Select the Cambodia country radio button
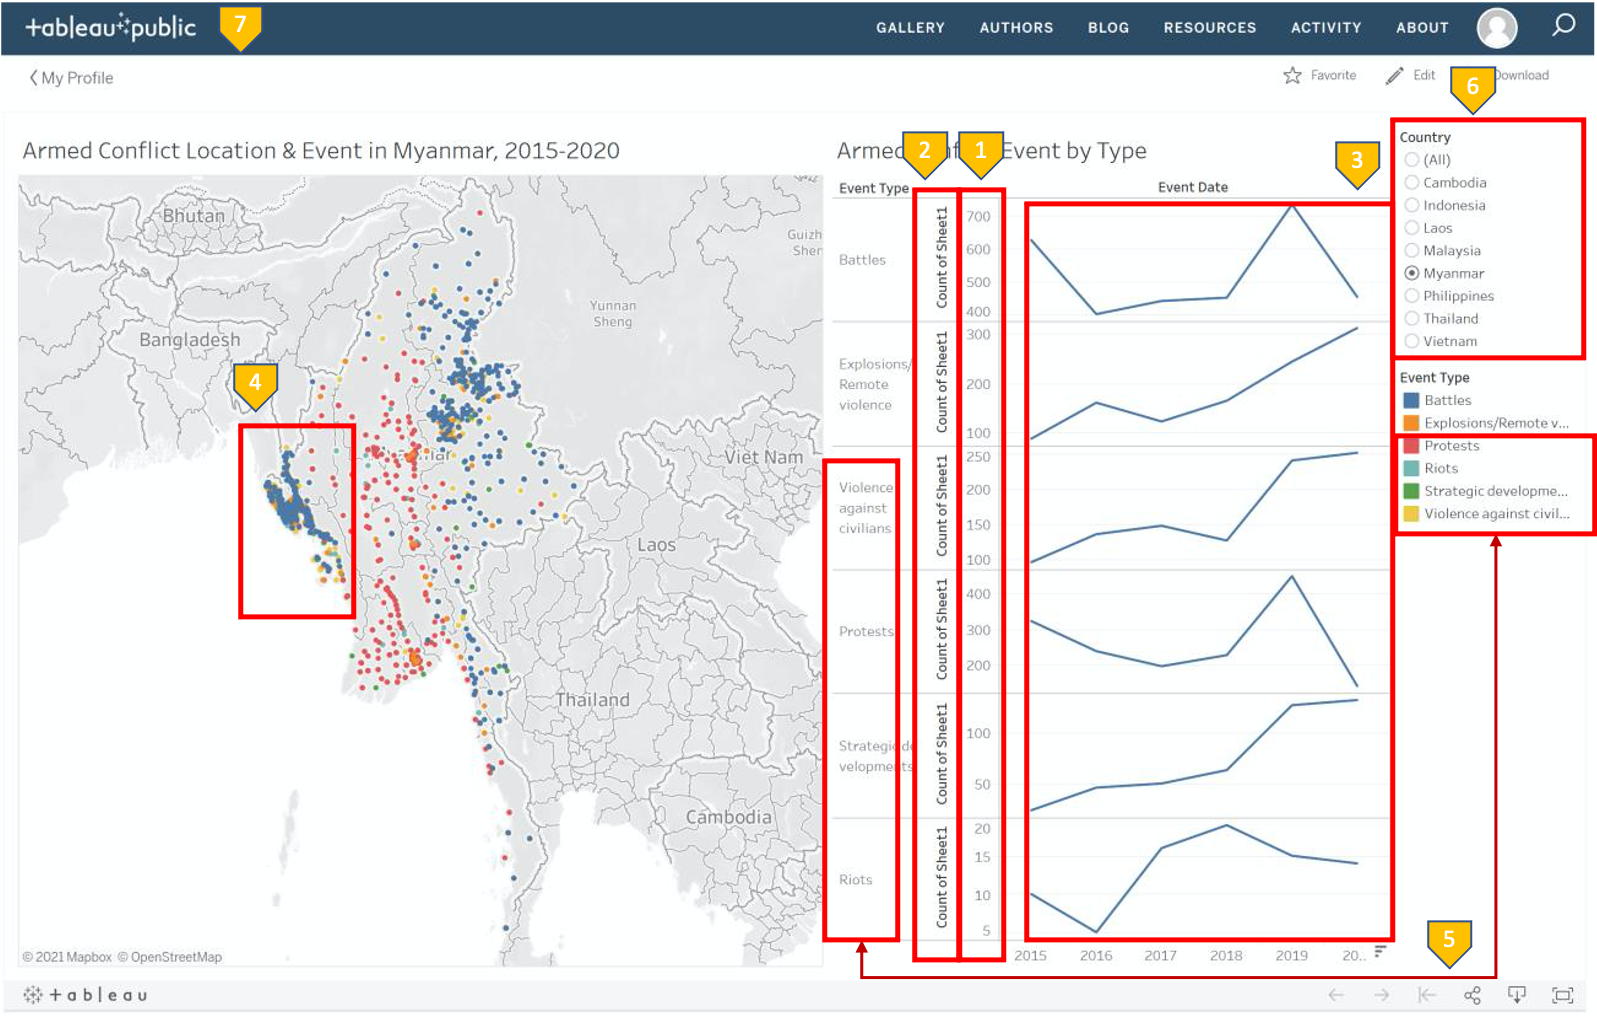The width and height of the screenshot is (1597, 1018). [1412, 183]
